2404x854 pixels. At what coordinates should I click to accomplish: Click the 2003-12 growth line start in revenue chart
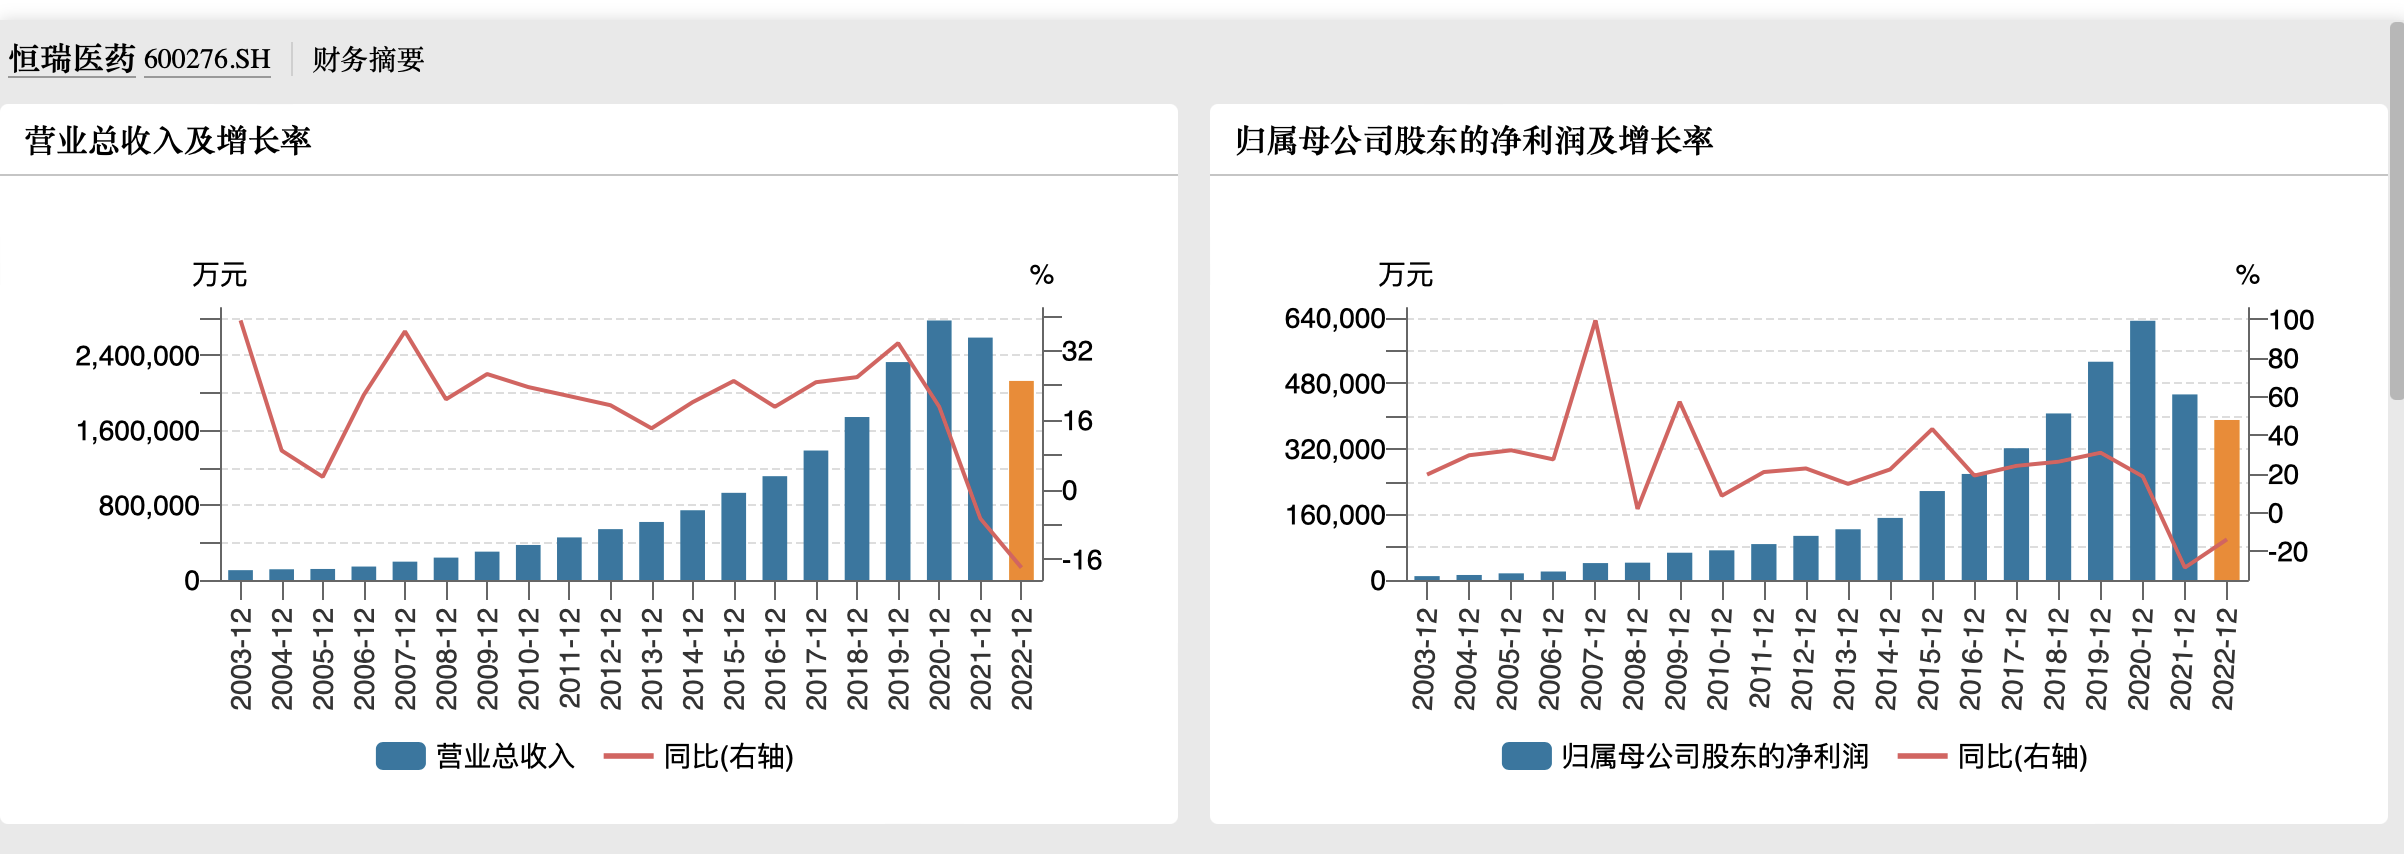pyautogui.click(x=241, y=322)
